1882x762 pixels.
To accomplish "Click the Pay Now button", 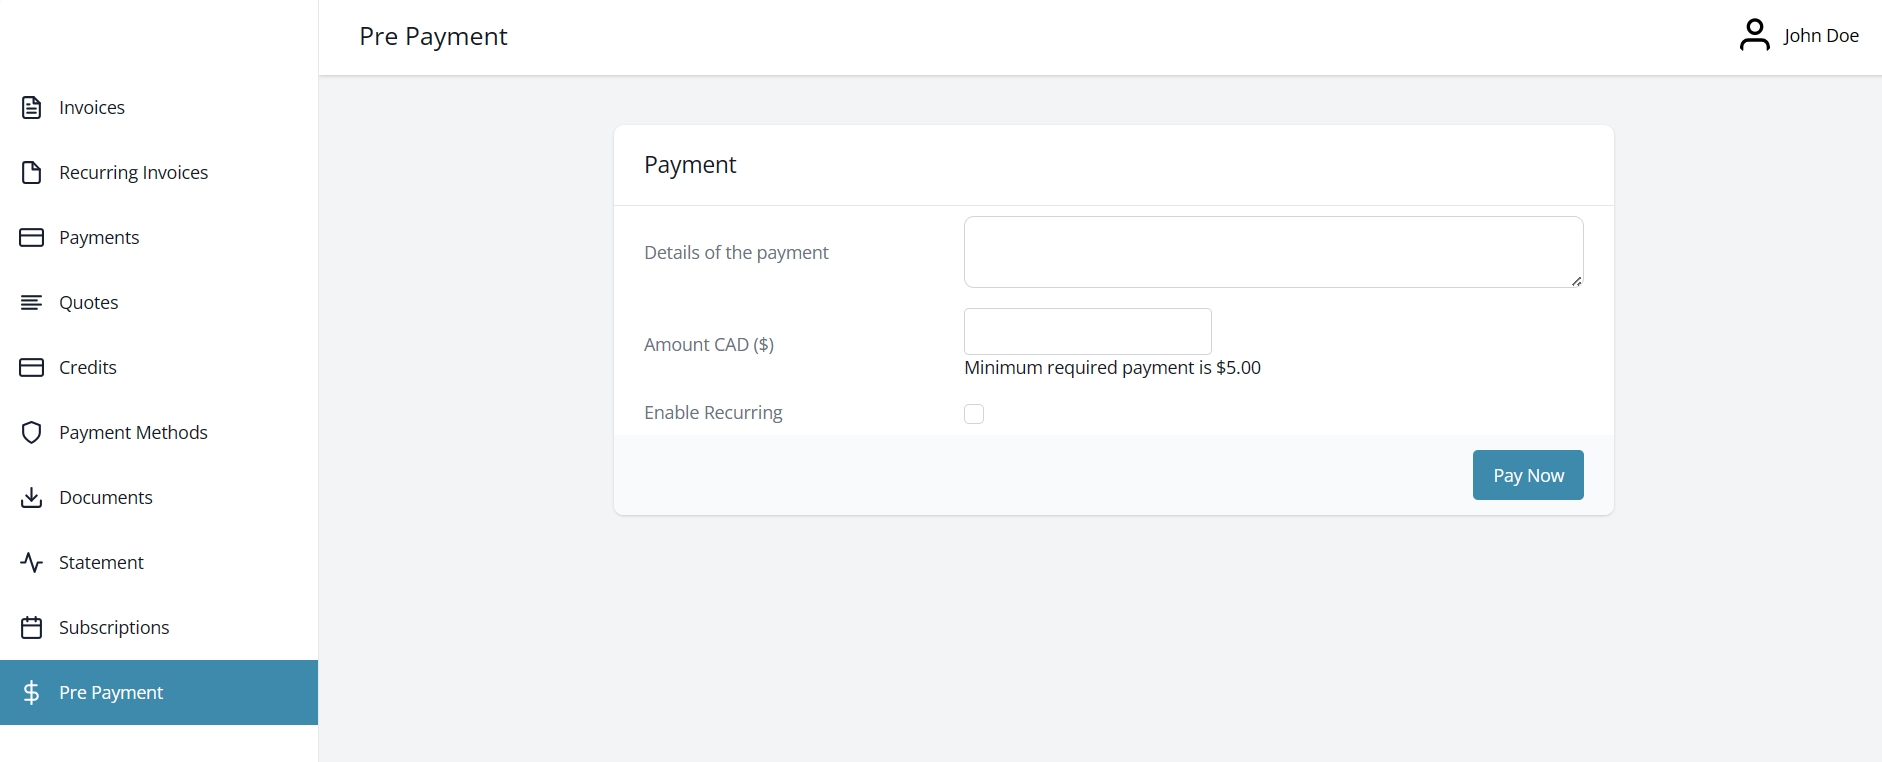I will point(1527,475).
